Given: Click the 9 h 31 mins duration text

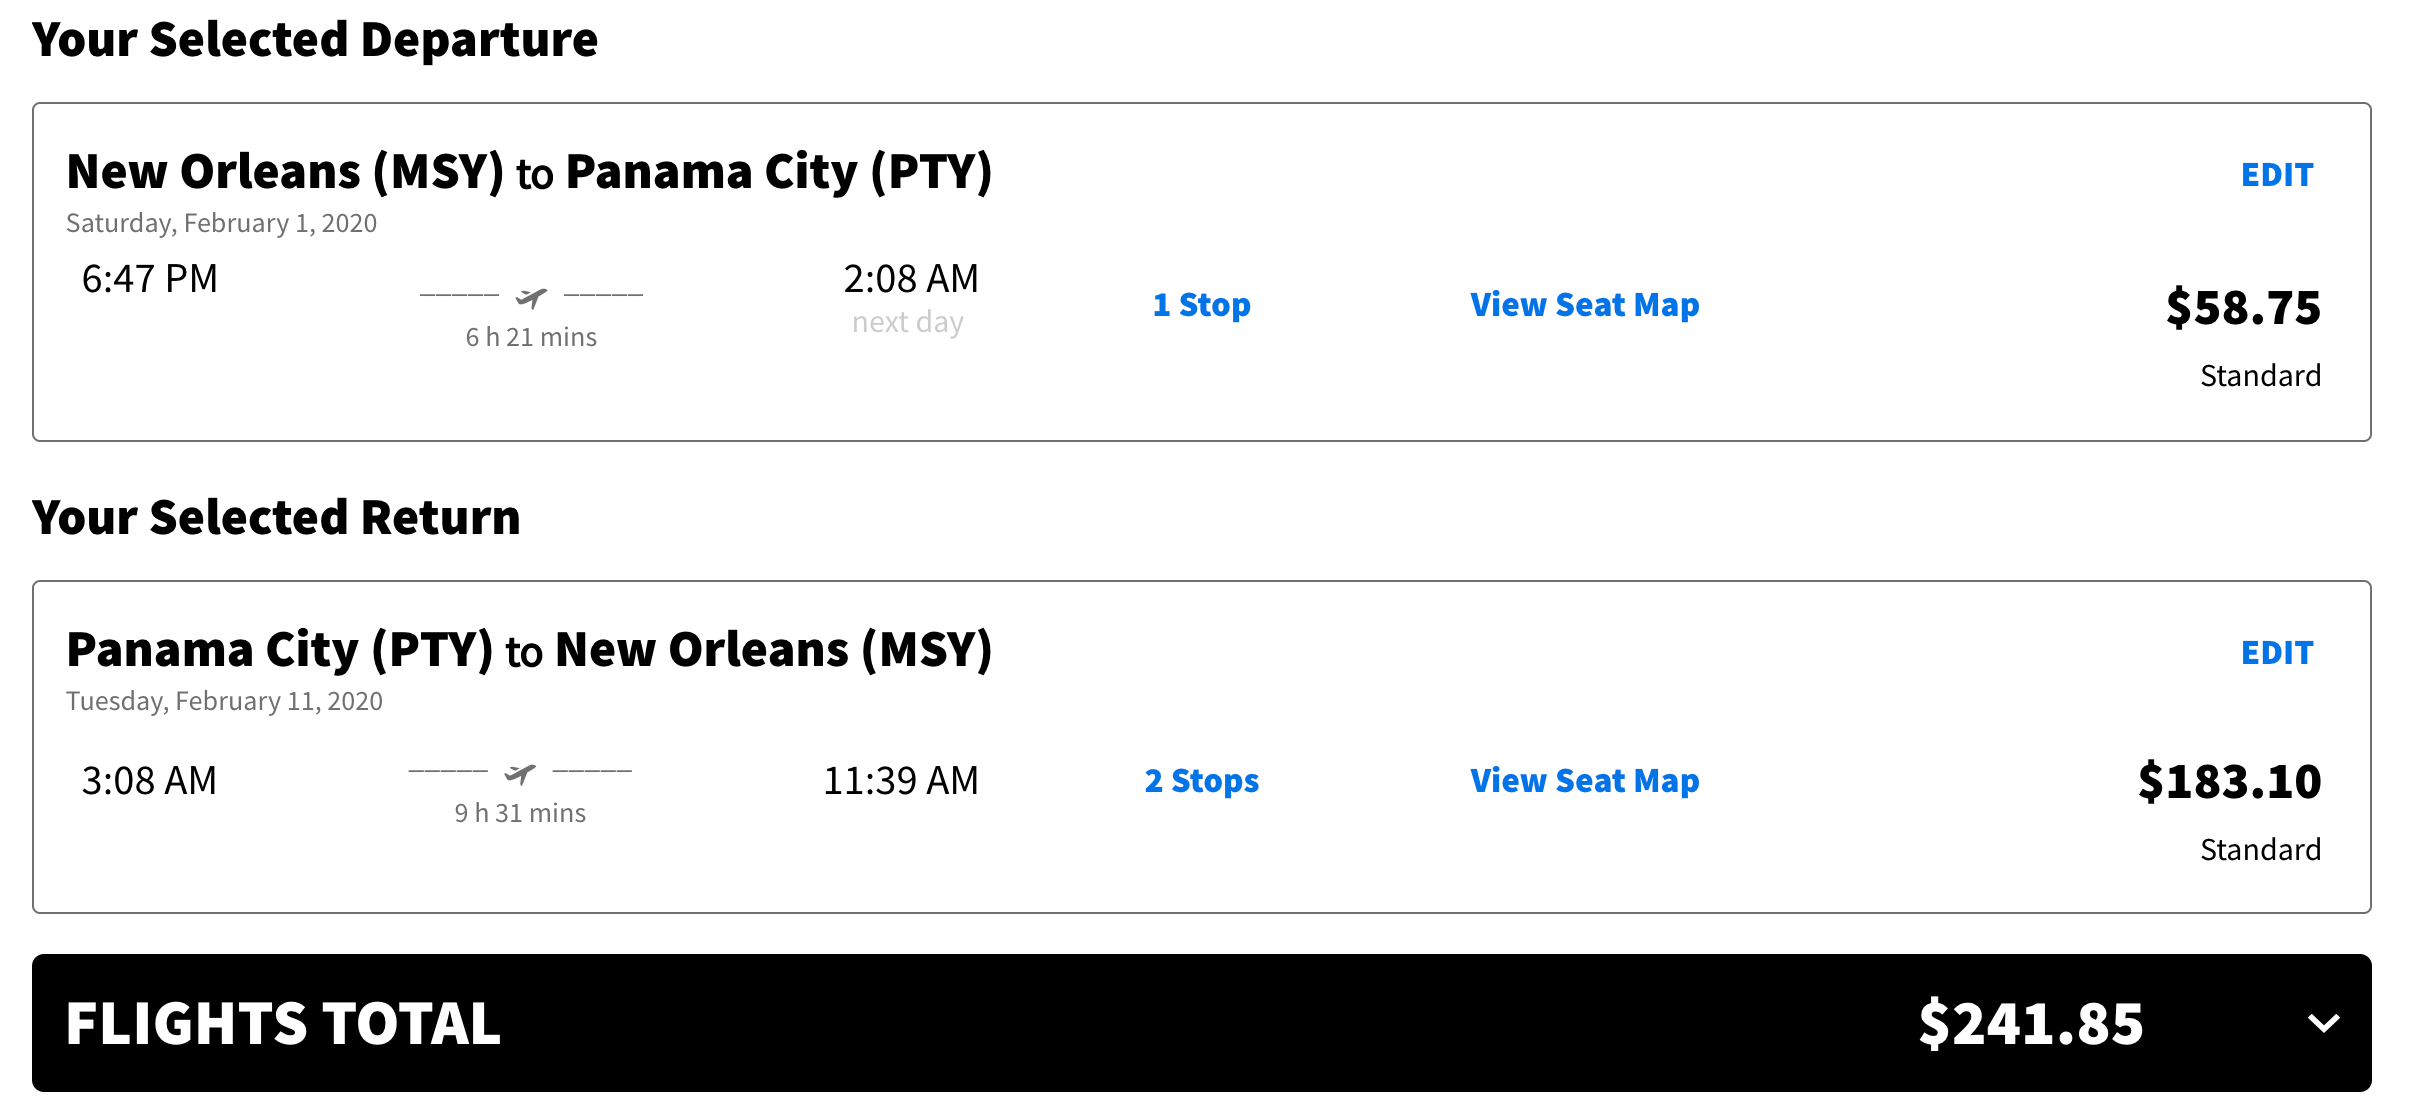Looking at the screenshot, I should tap(520, 813).
